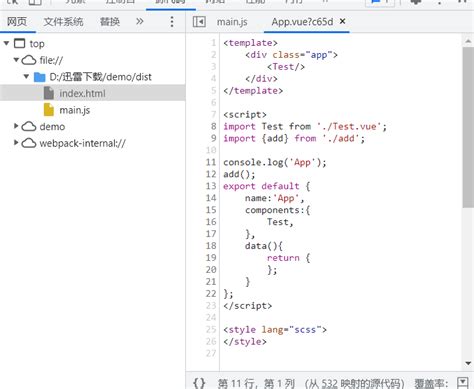The height and width of the screenshot is (389, 474).
Task: Click './add' in the import line
Action: 340,138
